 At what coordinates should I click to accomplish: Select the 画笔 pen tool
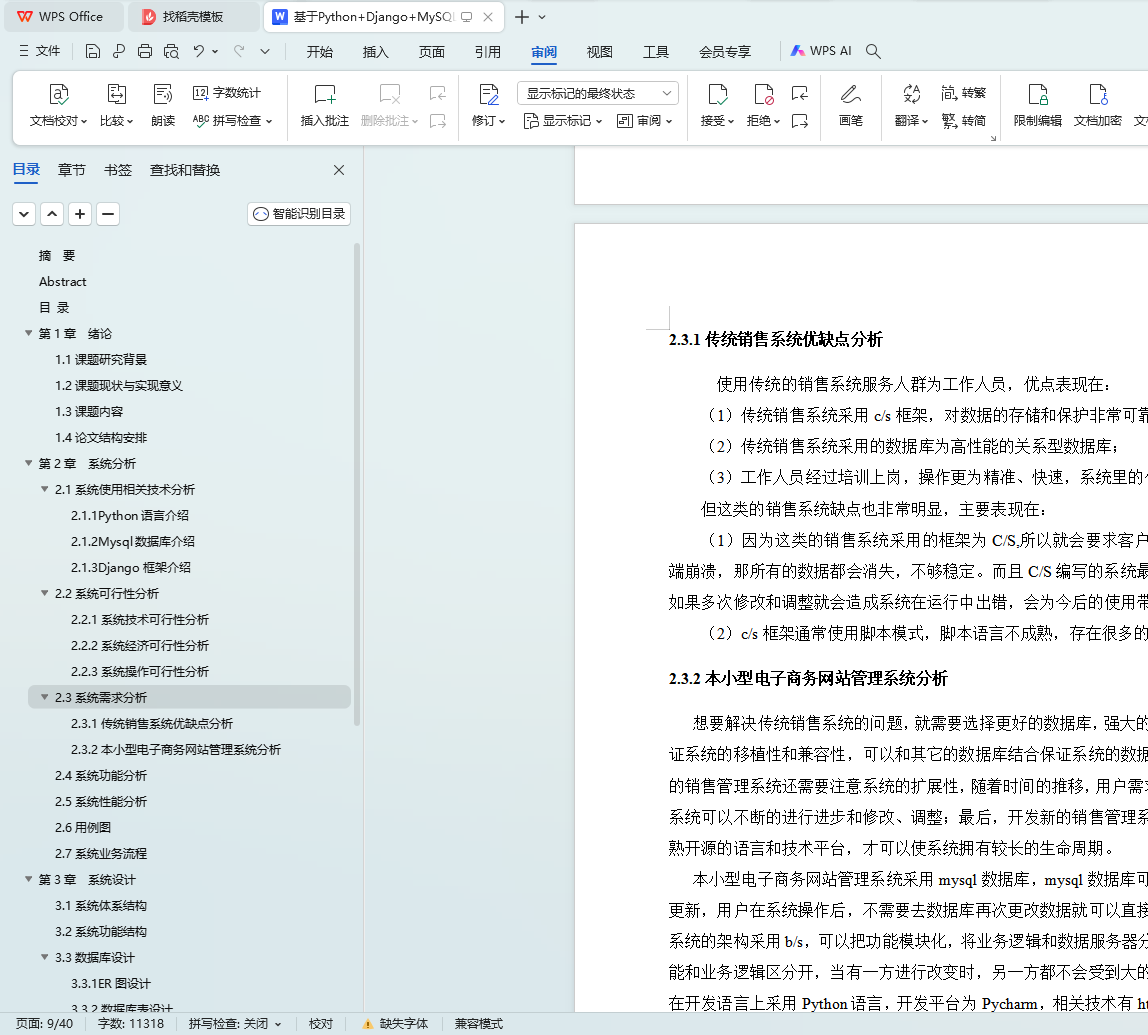point(850,105)
